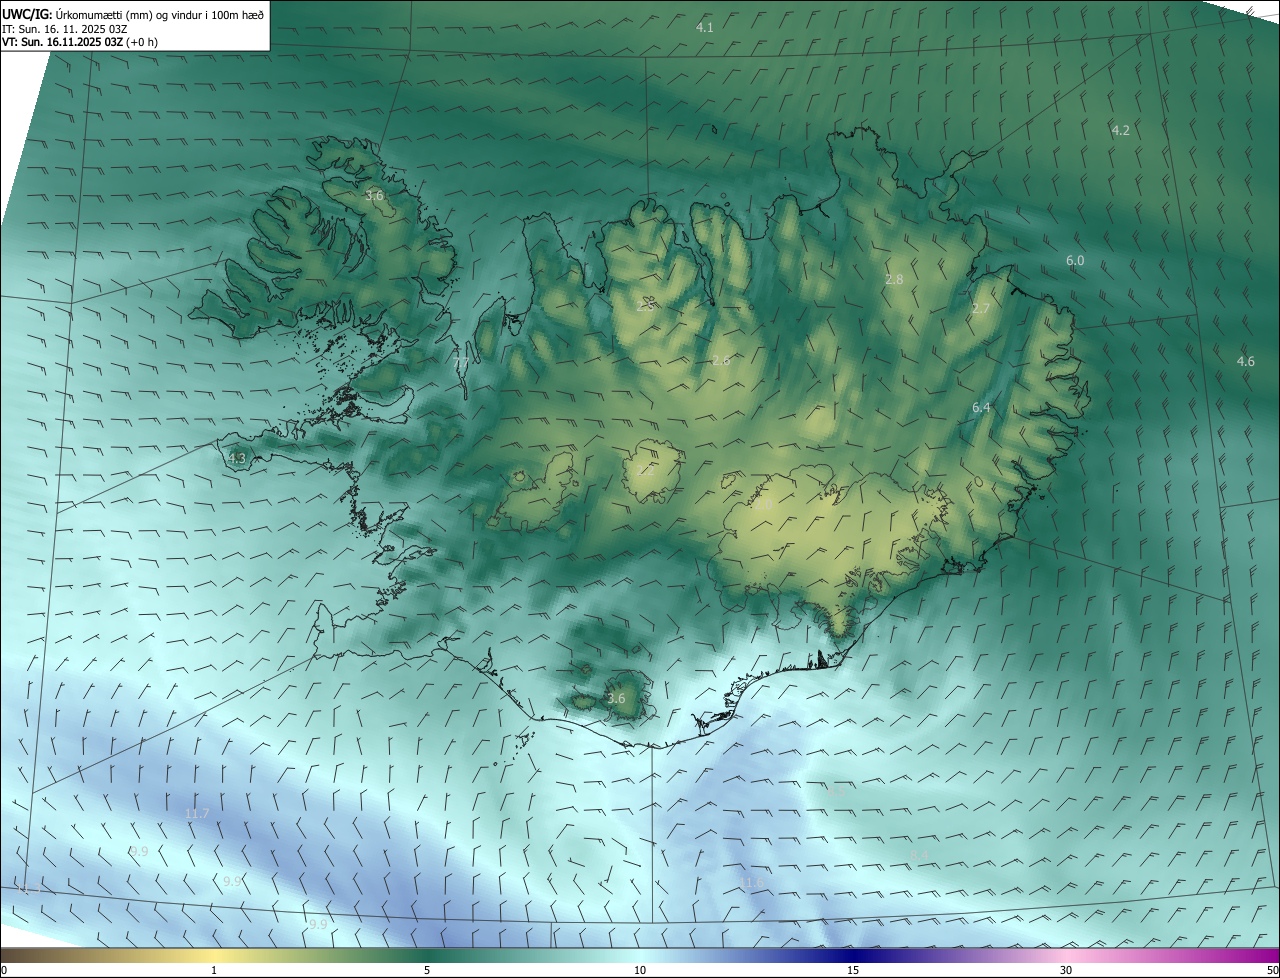
Task: Click the 6.4 value label
Action: 981,407
